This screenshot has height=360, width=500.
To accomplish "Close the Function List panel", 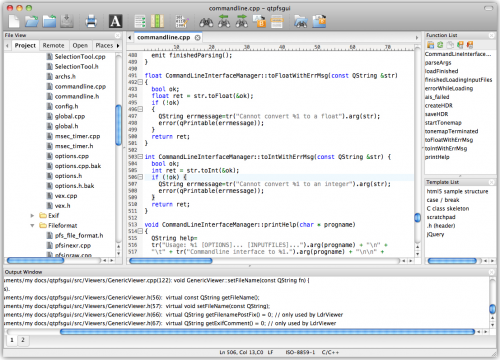I will pos(491,35).
